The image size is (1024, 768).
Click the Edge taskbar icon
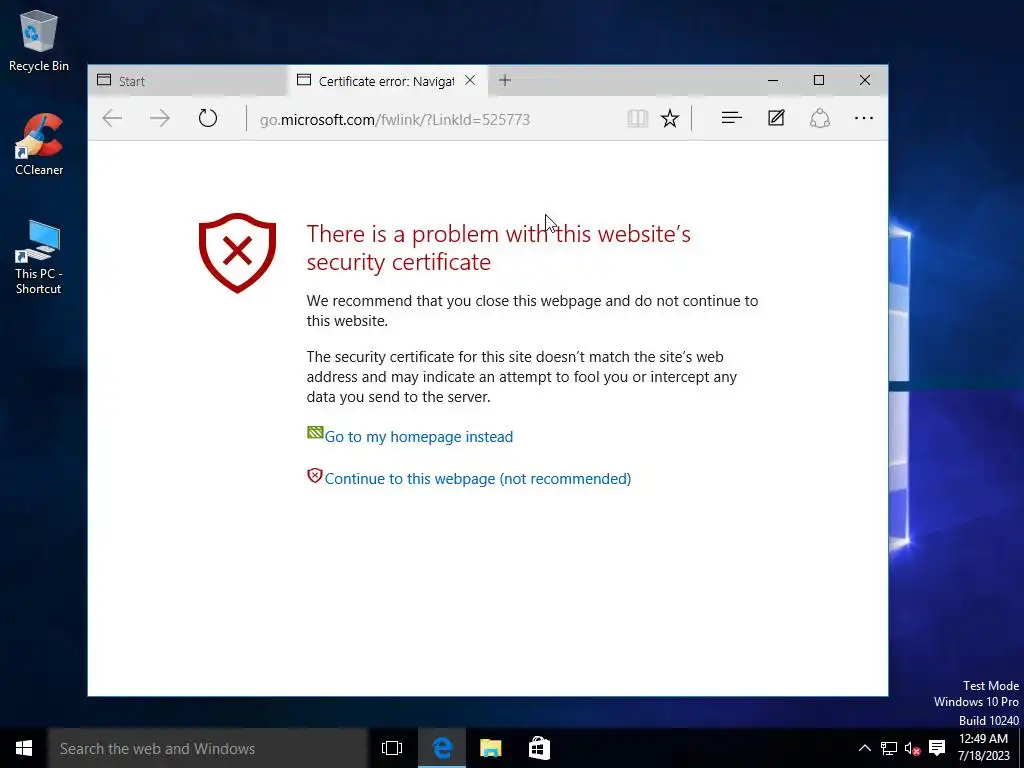(442, 748)
